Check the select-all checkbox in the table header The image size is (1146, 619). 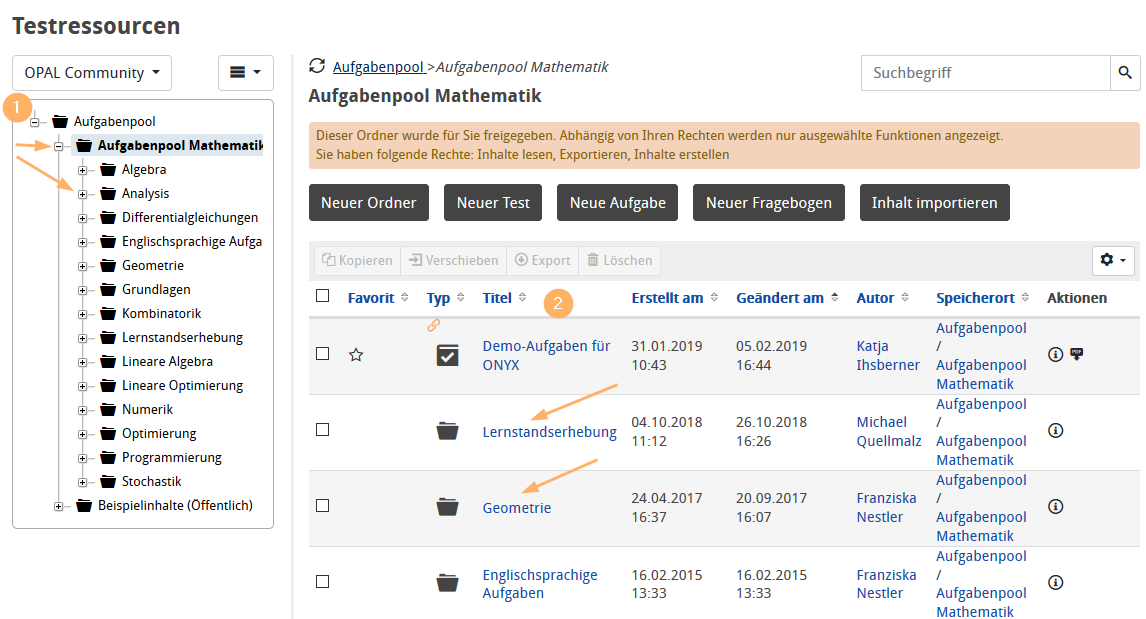coord(322,296)
